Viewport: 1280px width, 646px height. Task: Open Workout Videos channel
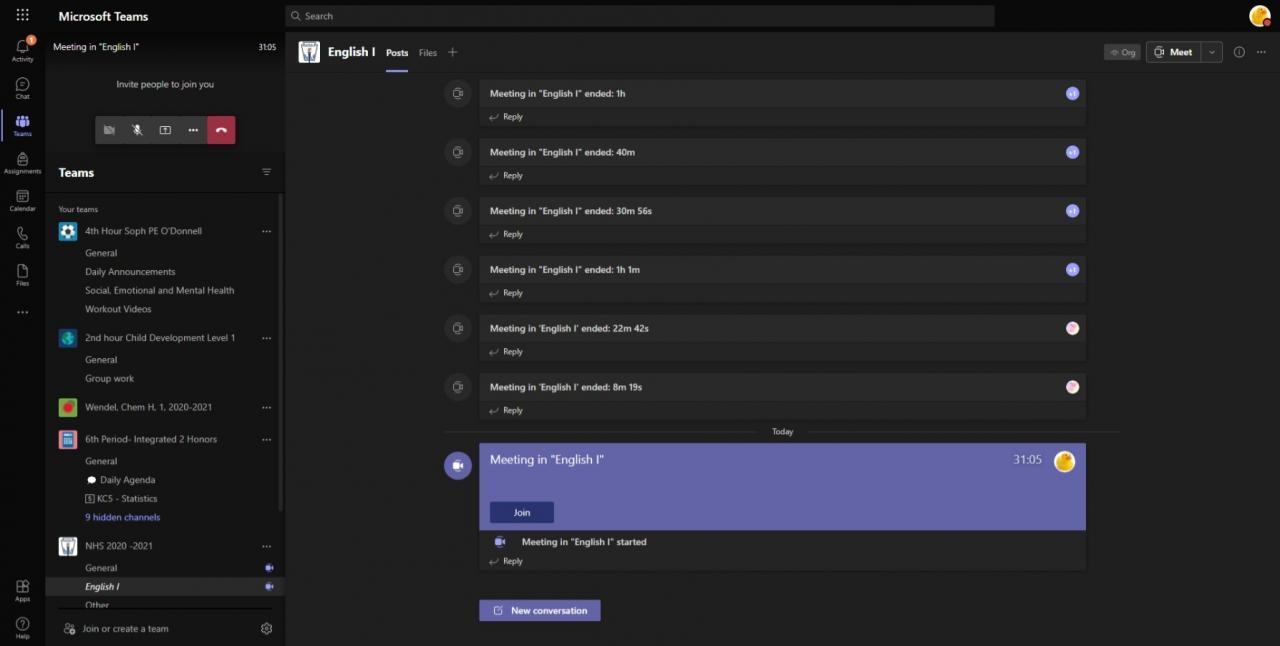tap(118, 309)
